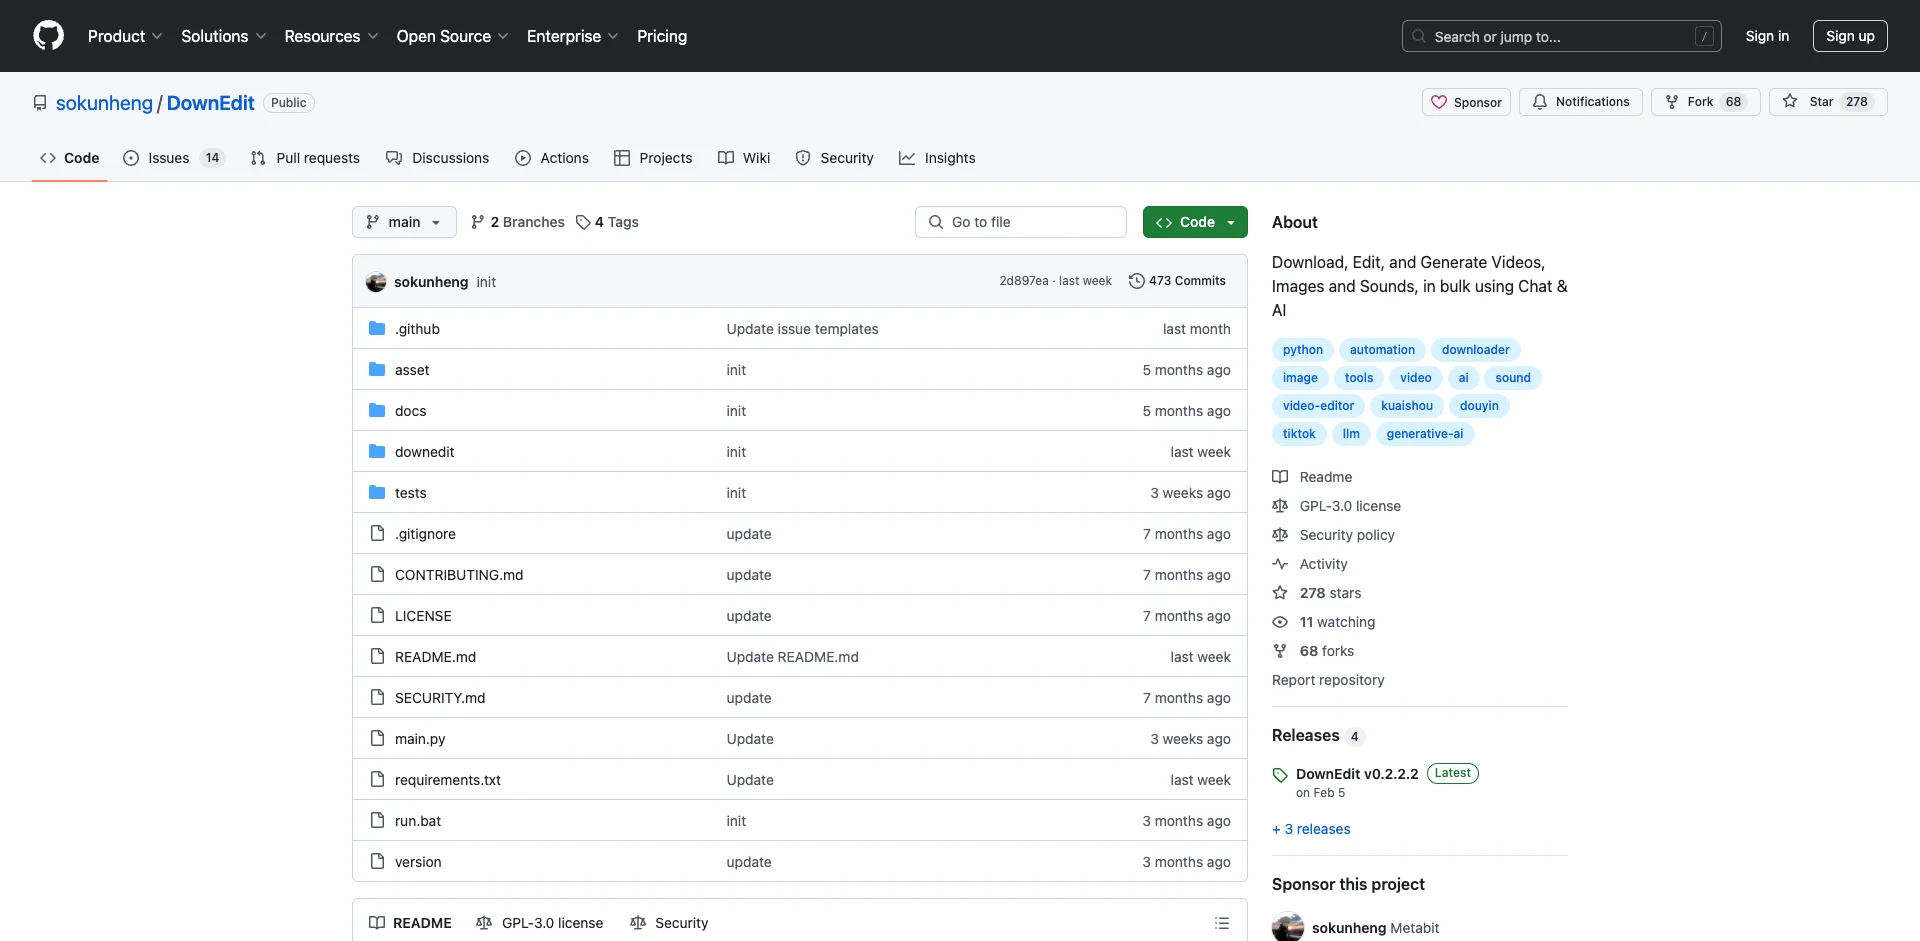Click the Notifications bell button
This screenshot has height=941, width=1920.
point(1580,102)
